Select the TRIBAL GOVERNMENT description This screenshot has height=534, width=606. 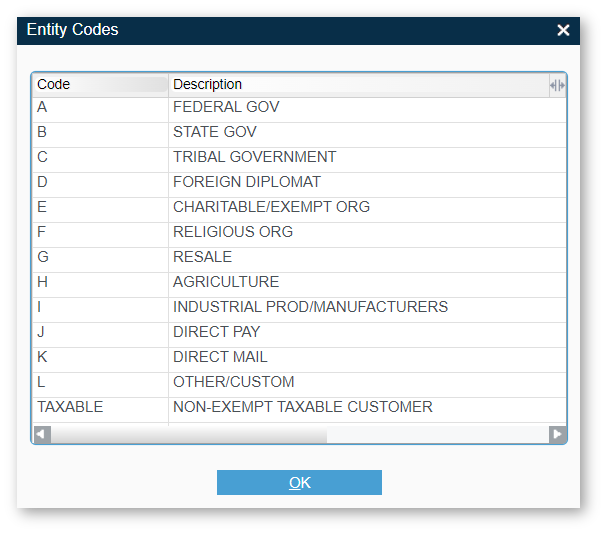coord(367,160)
